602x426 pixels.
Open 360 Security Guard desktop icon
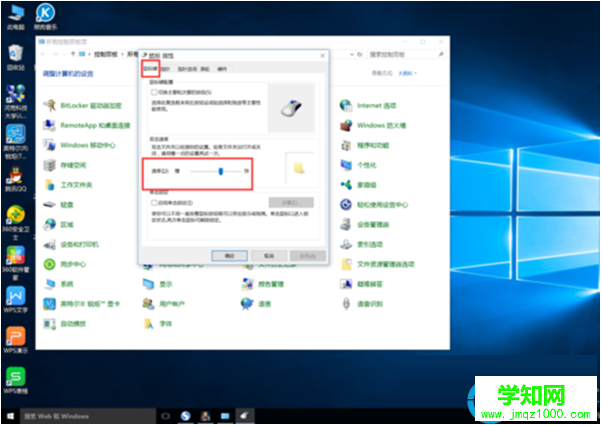pos(16,223)
